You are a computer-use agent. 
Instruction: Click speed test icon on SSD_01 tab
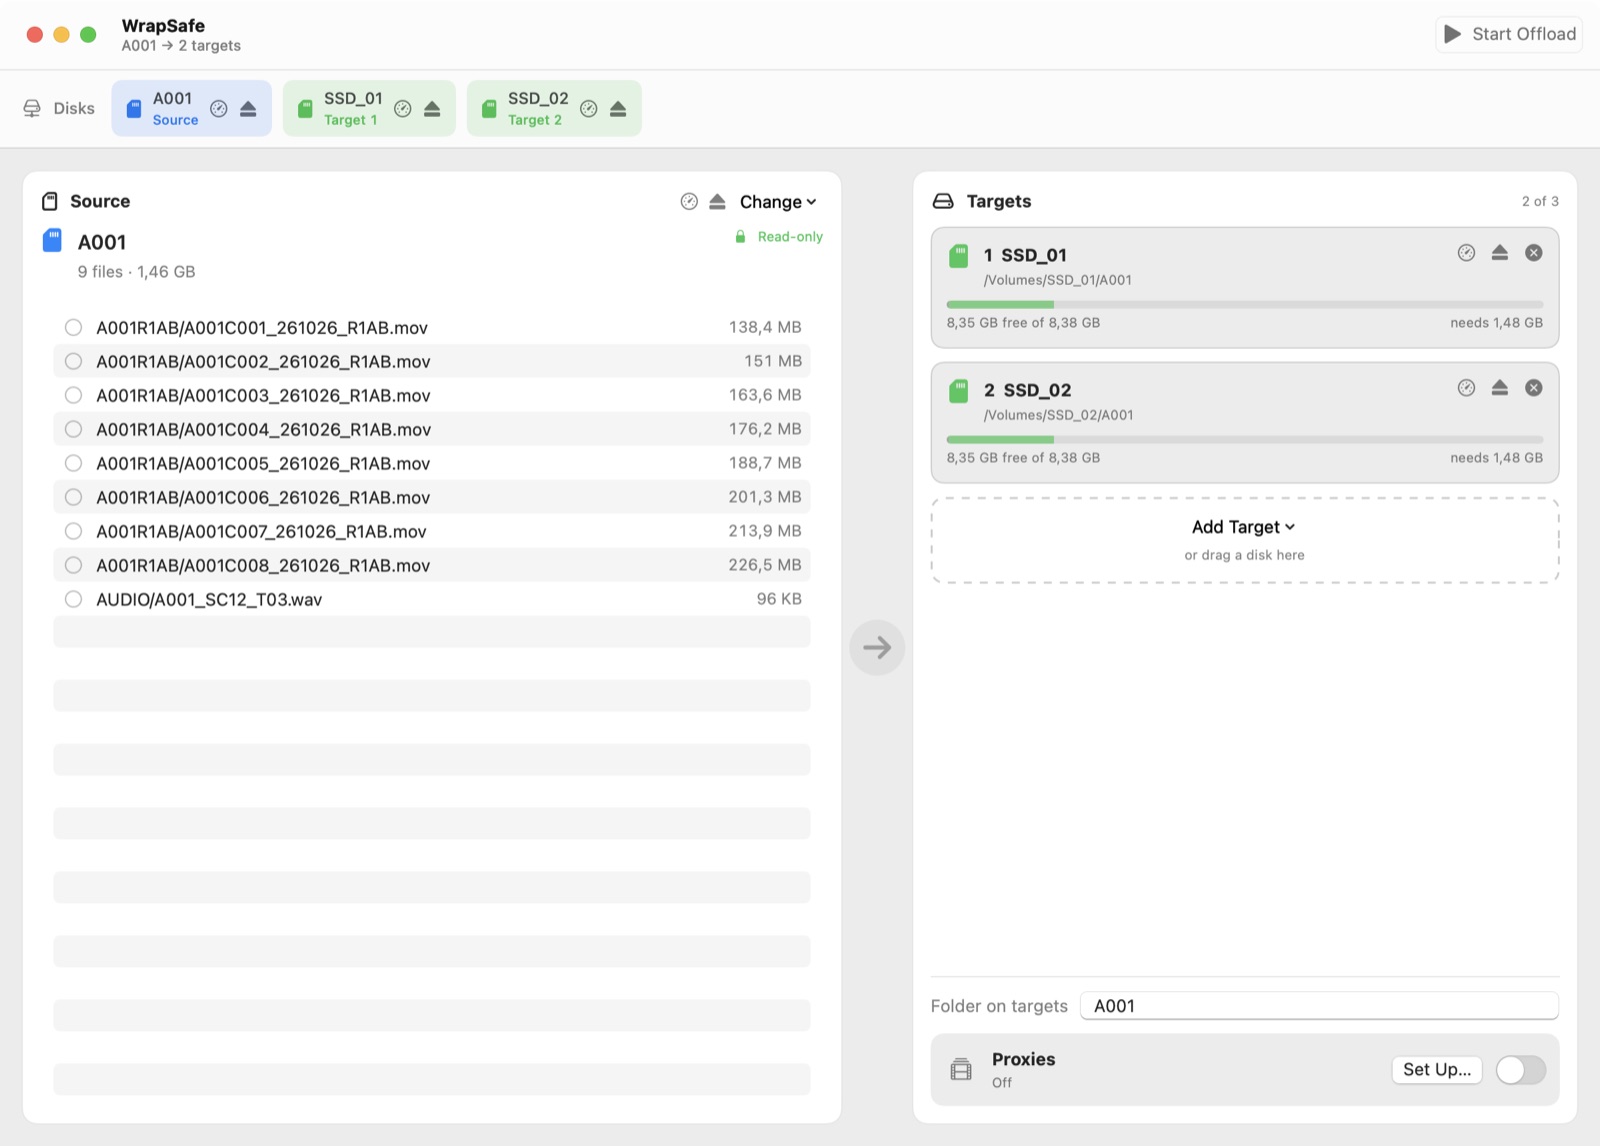[x=403, y=109]
